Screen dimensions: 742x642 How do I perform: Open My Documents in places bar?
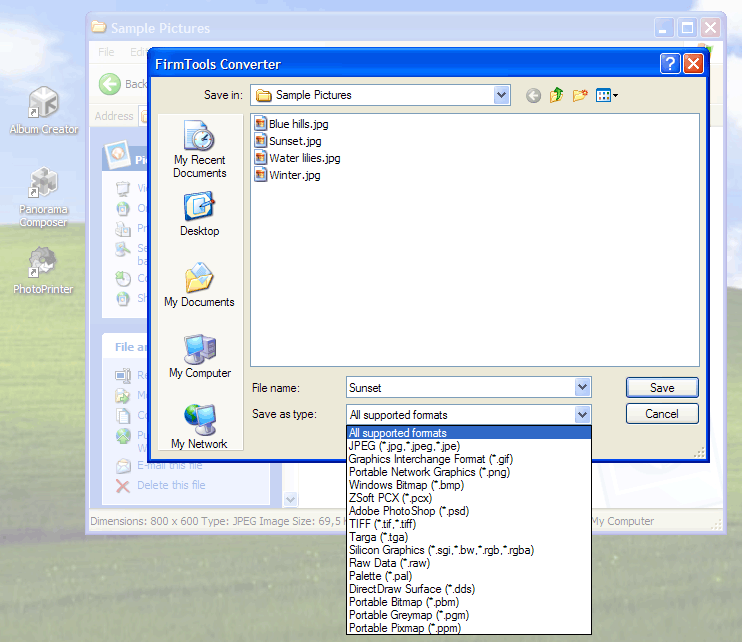[199, 284]
